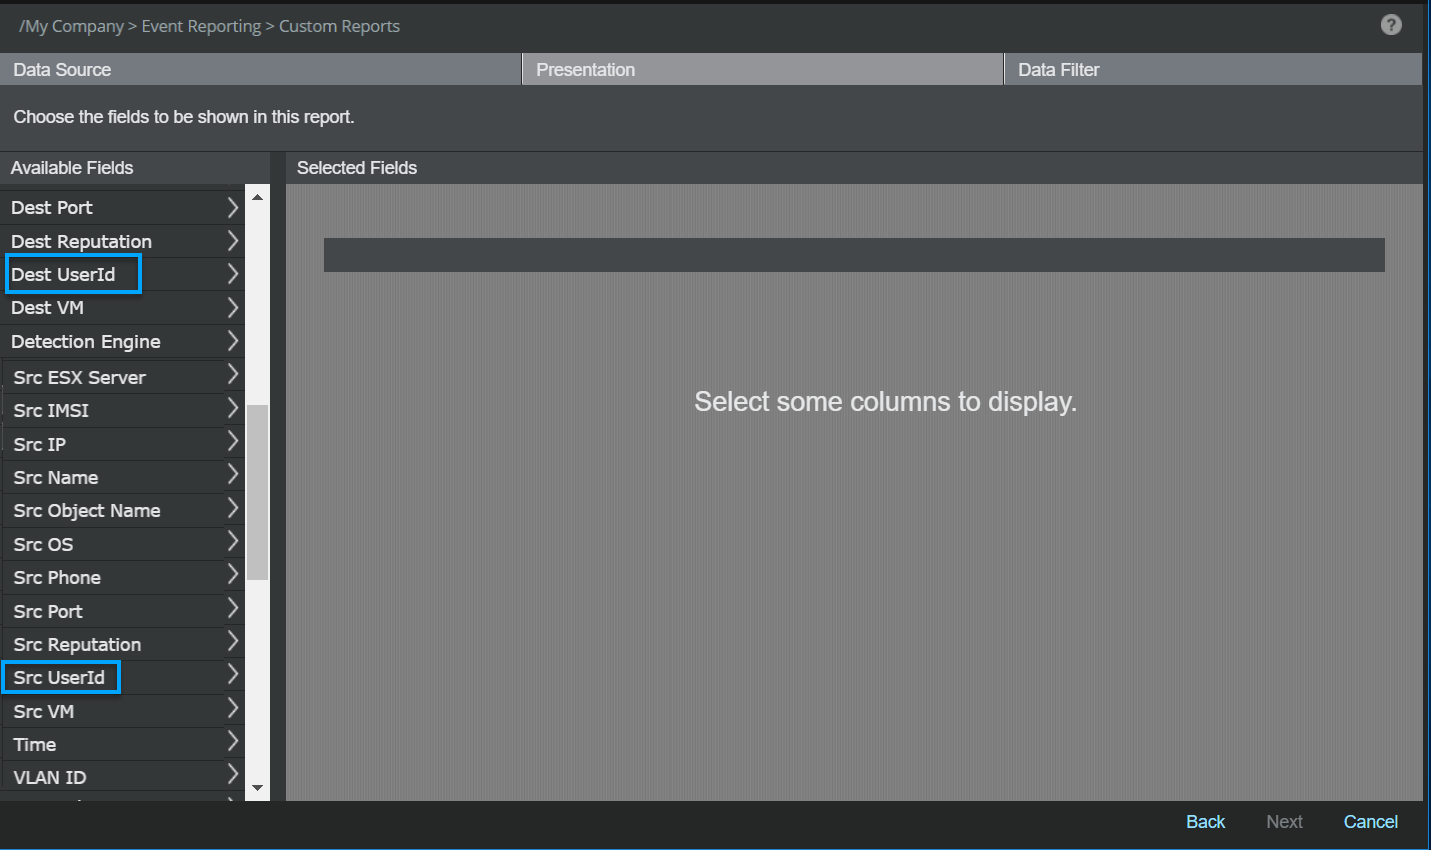Viewport: 1431px width, 850px height.
Task: Switch to the Data Source tab
Action: coord(260,70)
